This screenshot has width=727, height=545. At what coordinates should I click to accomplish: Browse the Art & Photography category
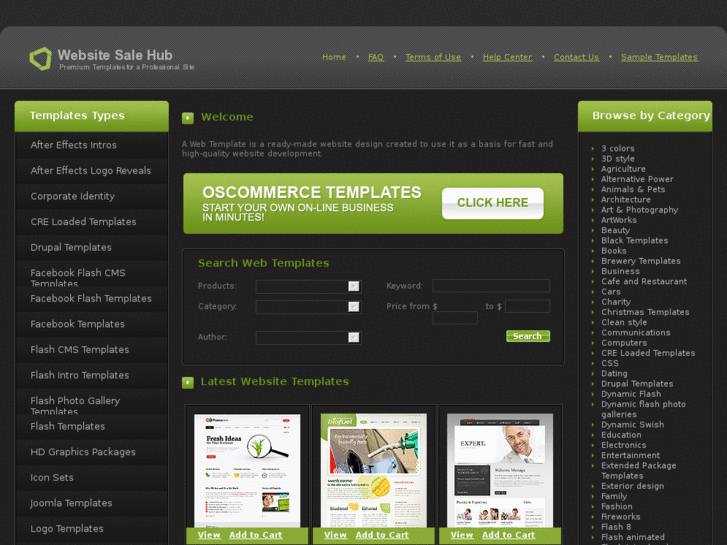click(639, 210)
